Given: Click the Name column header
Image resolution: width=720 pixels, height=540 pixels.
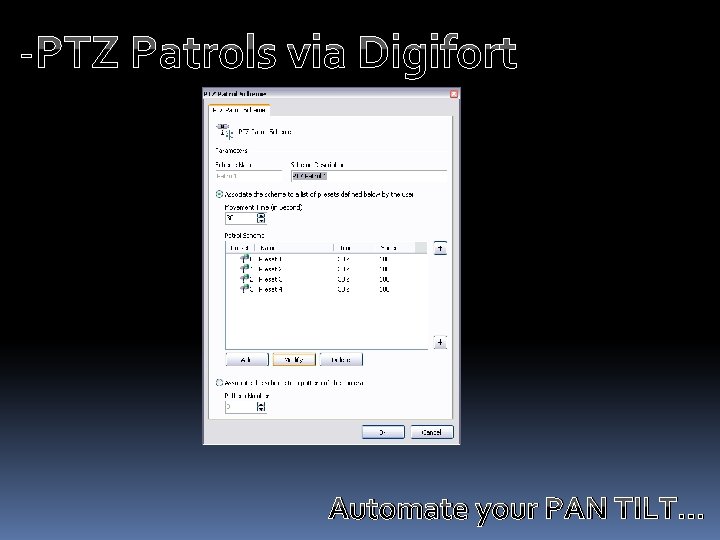Looking at the screenshot, I should click(x=294, y=248).
